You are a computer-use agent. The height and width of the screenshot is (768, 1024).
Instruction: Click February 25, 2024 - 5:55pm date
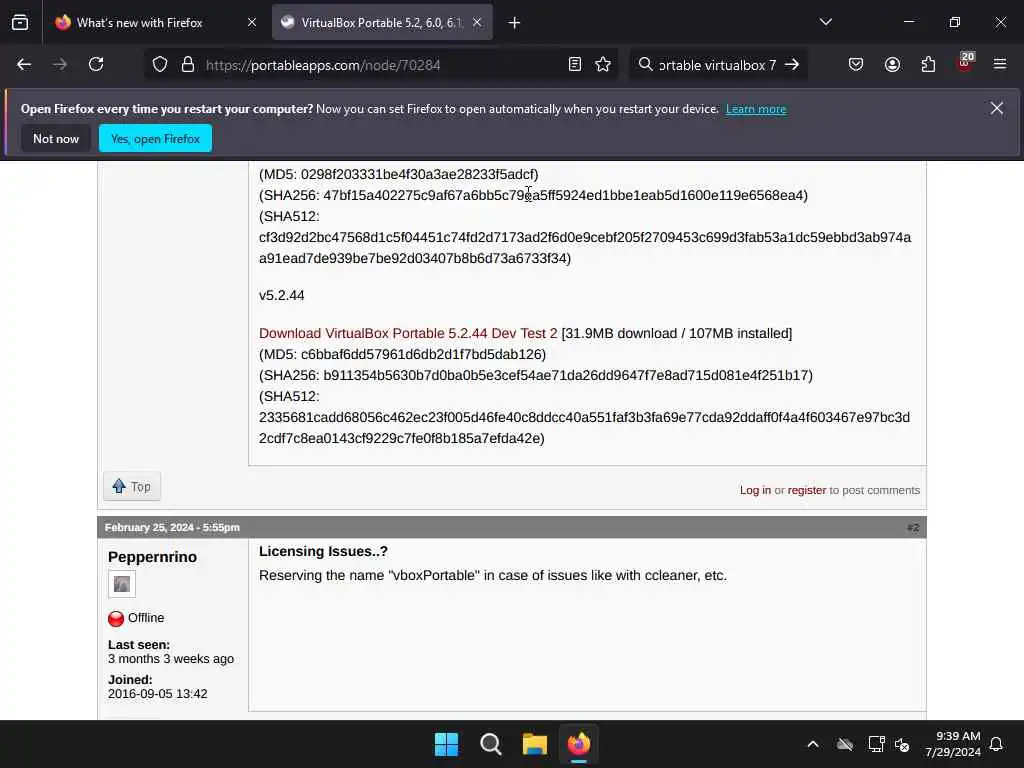[172, 527]
